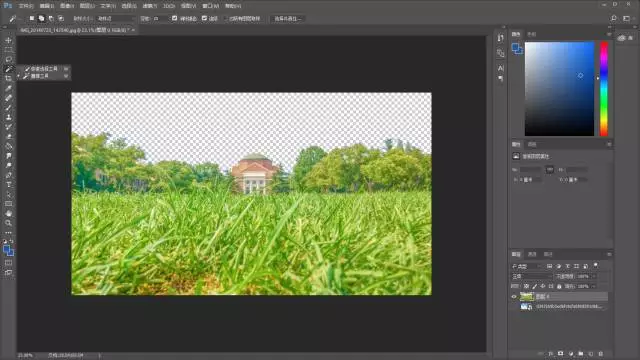The image size is (640, 360).
Task: Click the Select and Mask button
Action: pyautogui.click(x=287, y=19)
